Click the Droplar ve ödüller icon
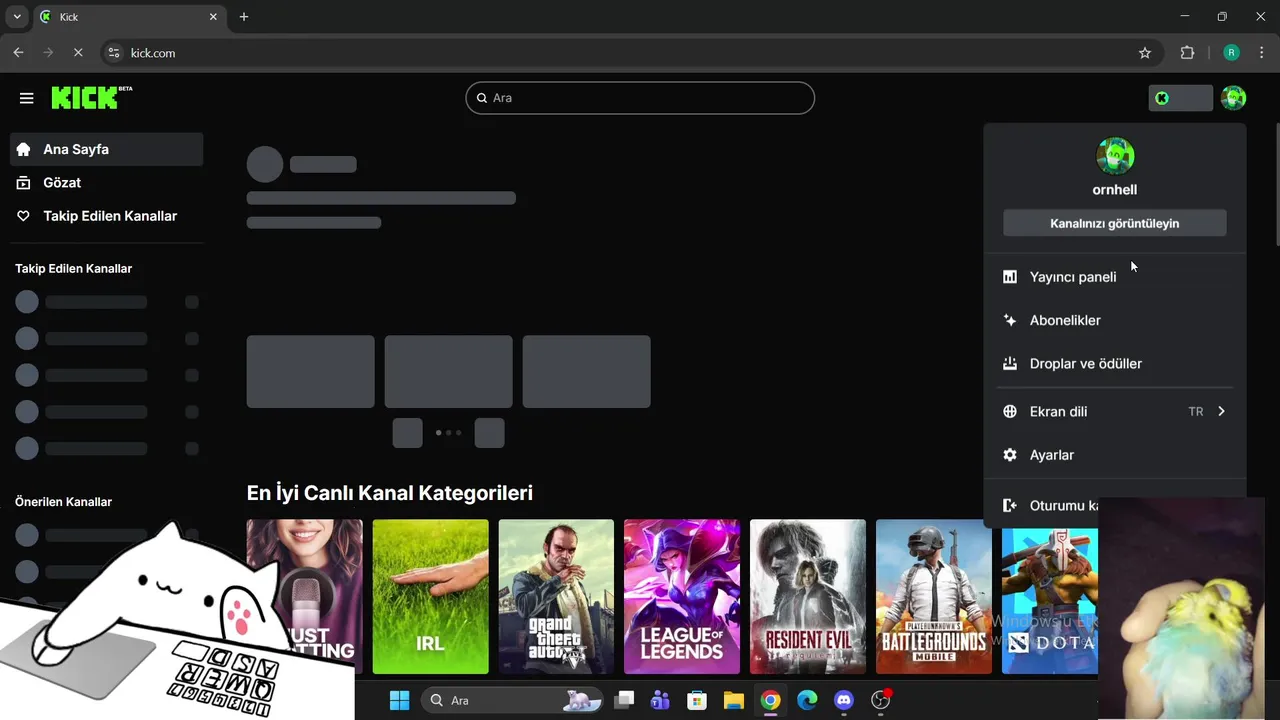Viewport: 1280px width, 720px height. (x=1010, y=364)
